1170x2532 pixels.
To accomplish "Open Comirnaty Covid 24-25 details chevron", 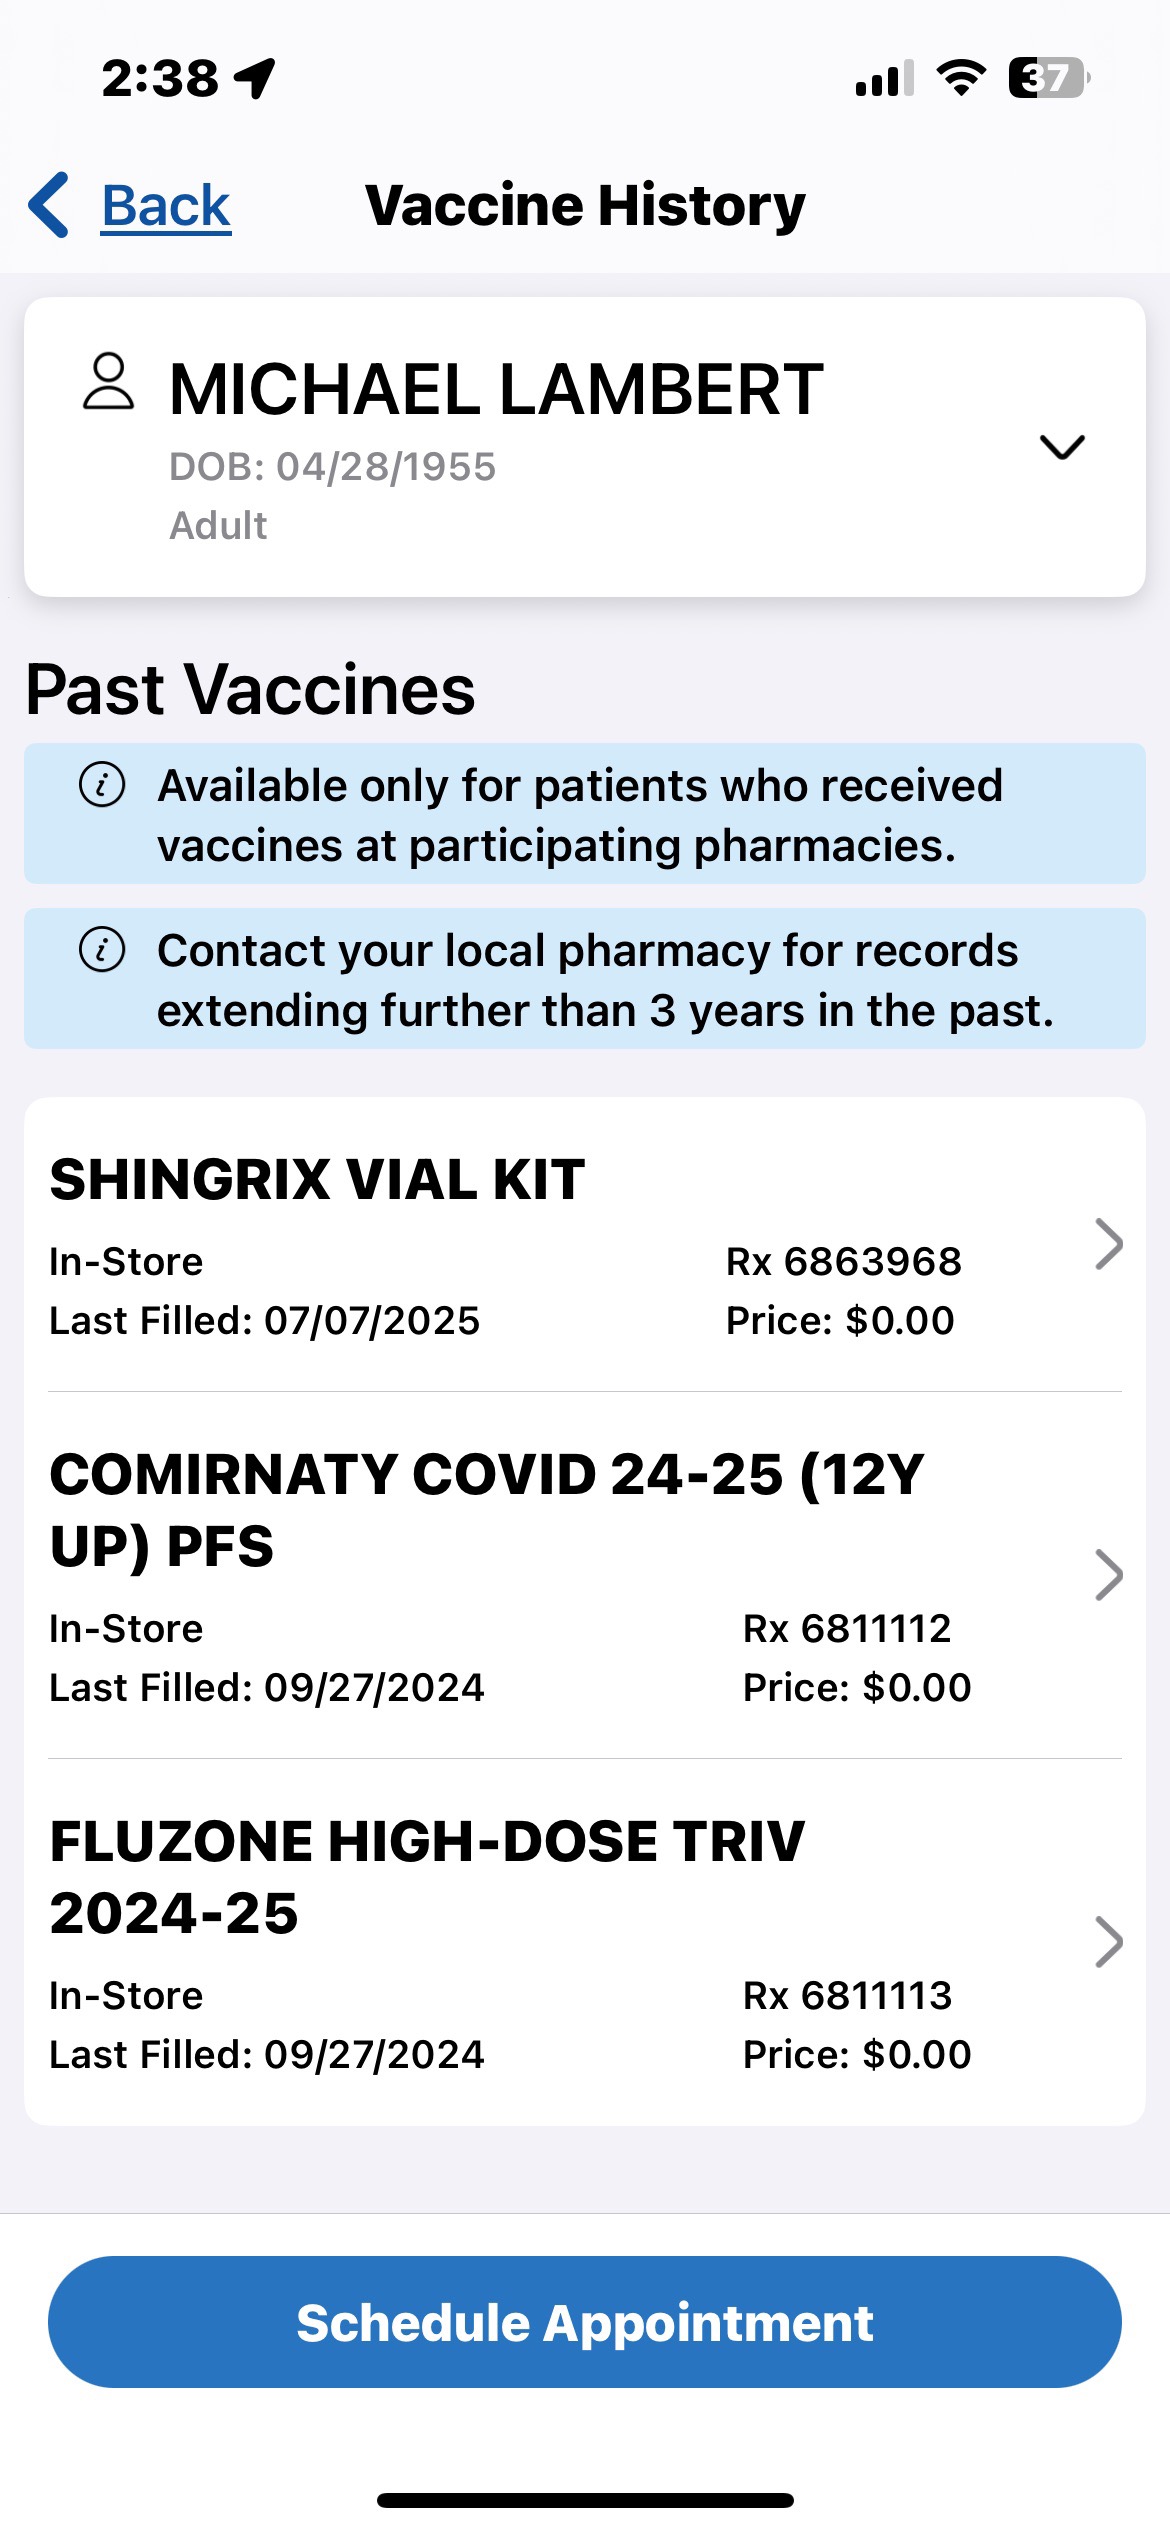I will pos(1108,1575).
